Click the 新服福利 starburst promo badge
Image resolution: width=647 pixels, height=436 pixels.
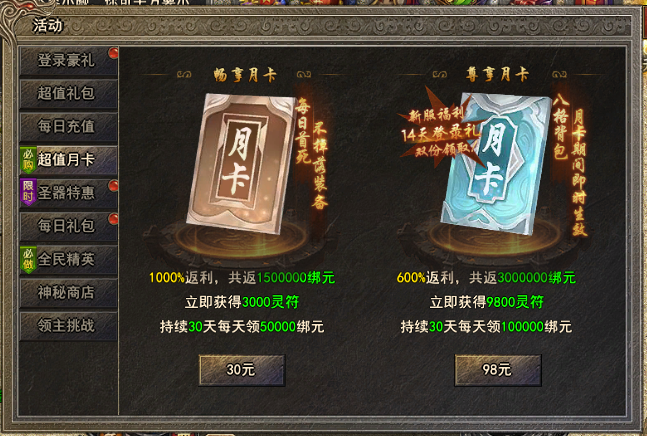point(439,131)
